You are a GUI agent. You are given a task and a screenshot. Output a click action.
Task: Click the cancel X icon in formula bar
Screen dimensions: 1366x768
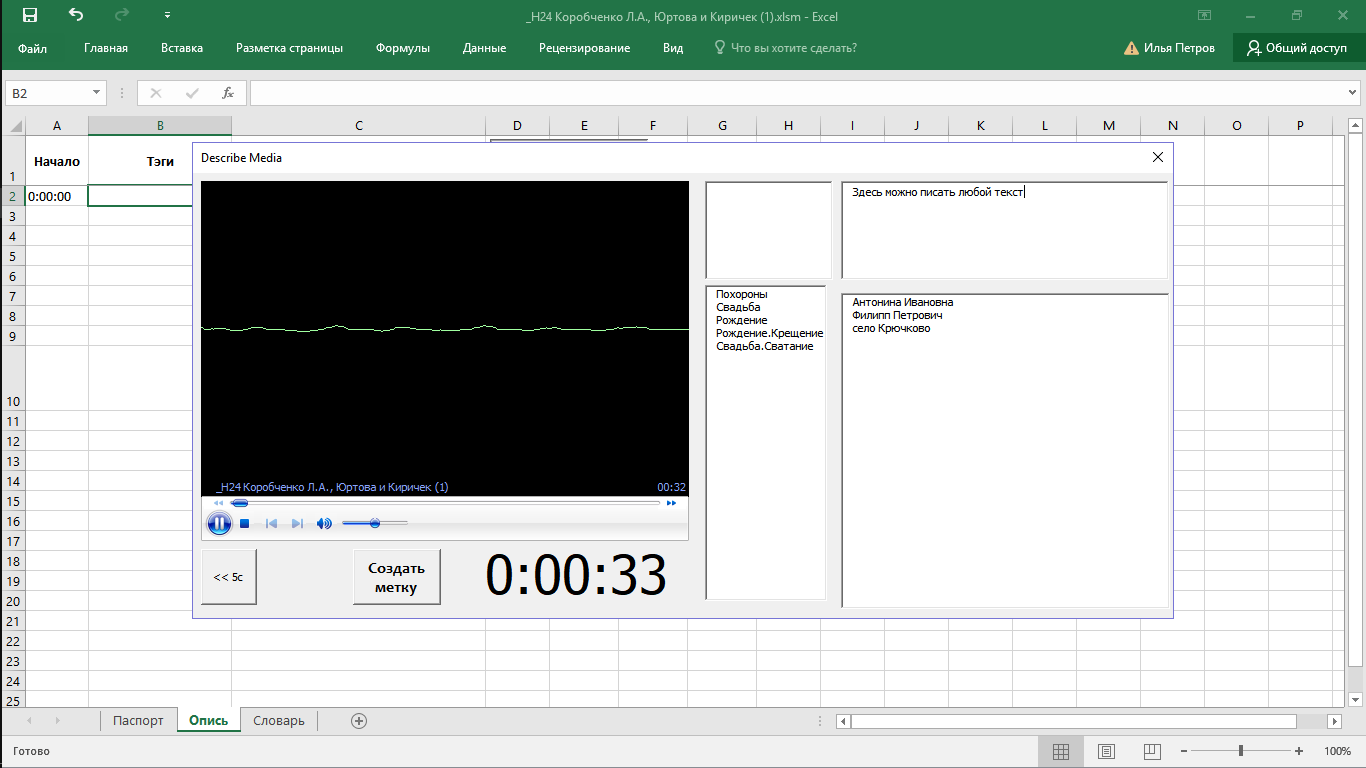[x=156, y=93]
